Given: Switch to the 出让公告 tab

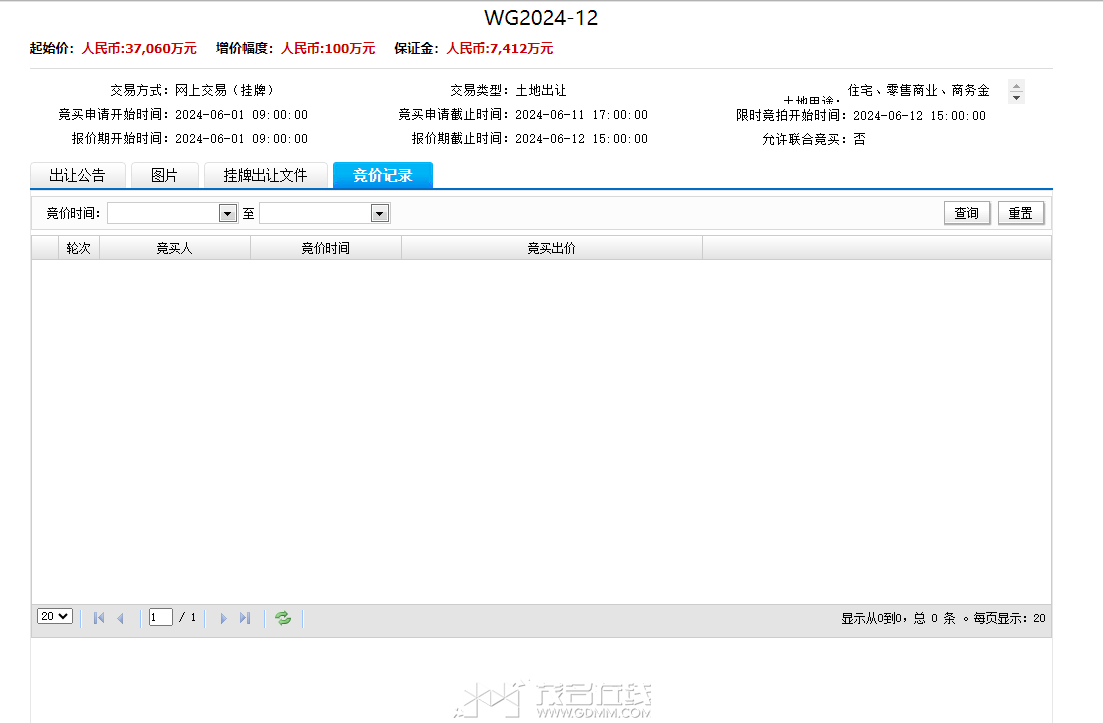Looking at the screenshot, I should pyautogui.click(x=77, y=175).
